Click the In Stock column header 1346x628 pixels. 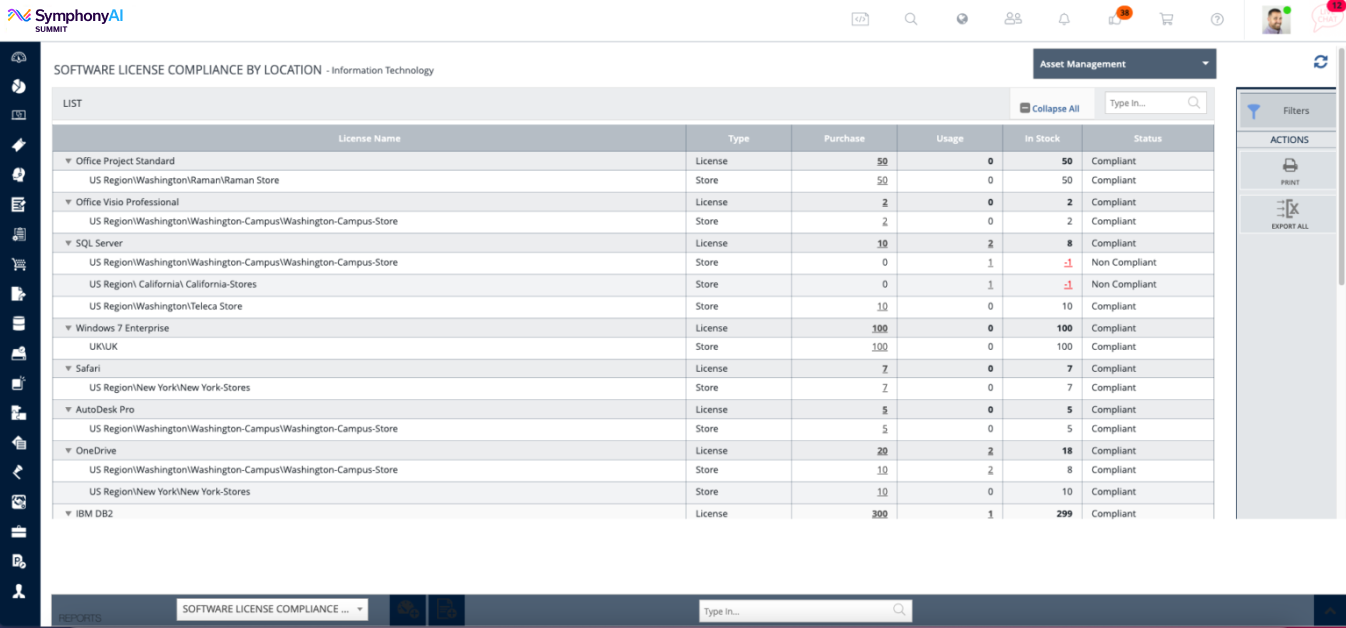1042,138
